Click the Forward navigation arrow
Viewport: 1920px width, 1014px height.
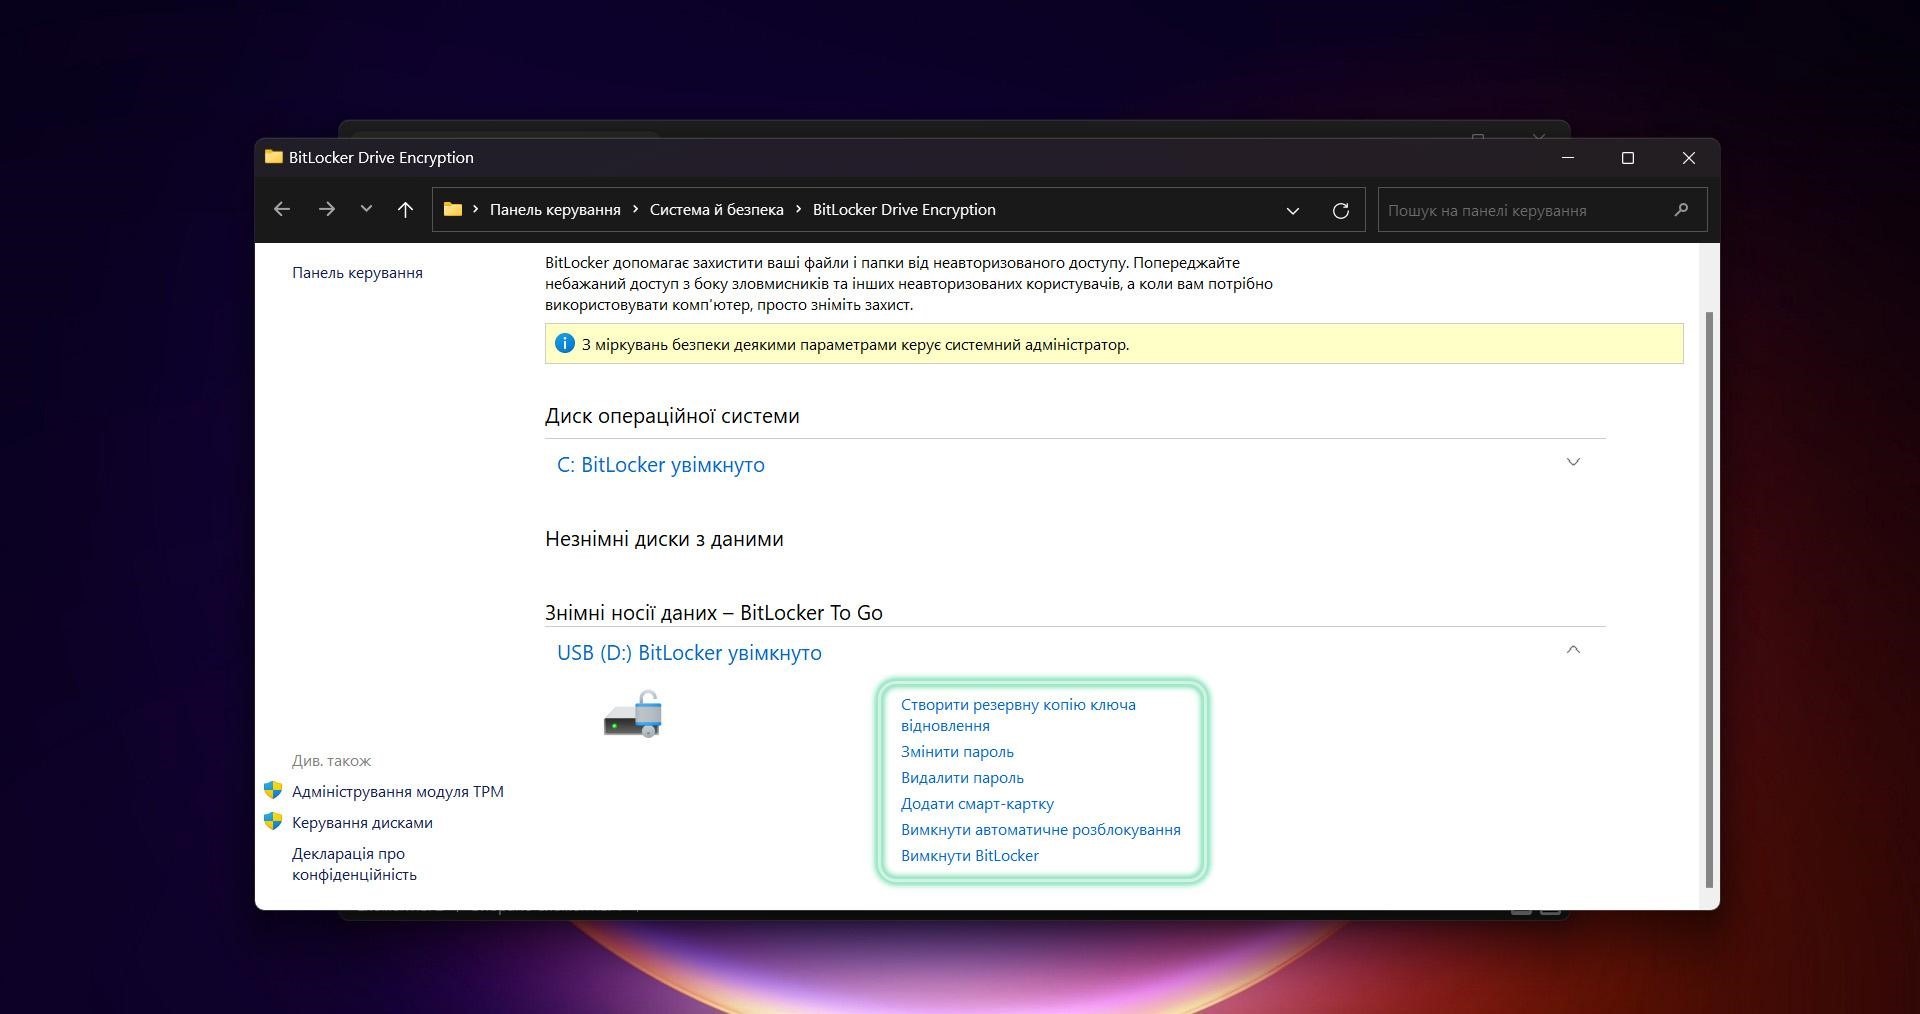326,210
